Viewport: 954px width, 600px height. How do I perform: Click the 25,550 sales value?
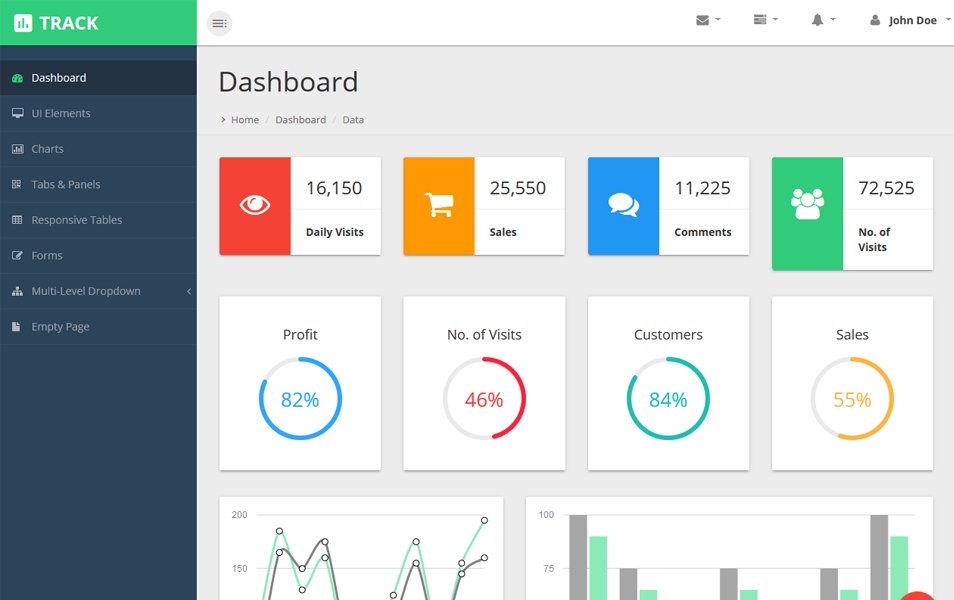click(518, 188)
